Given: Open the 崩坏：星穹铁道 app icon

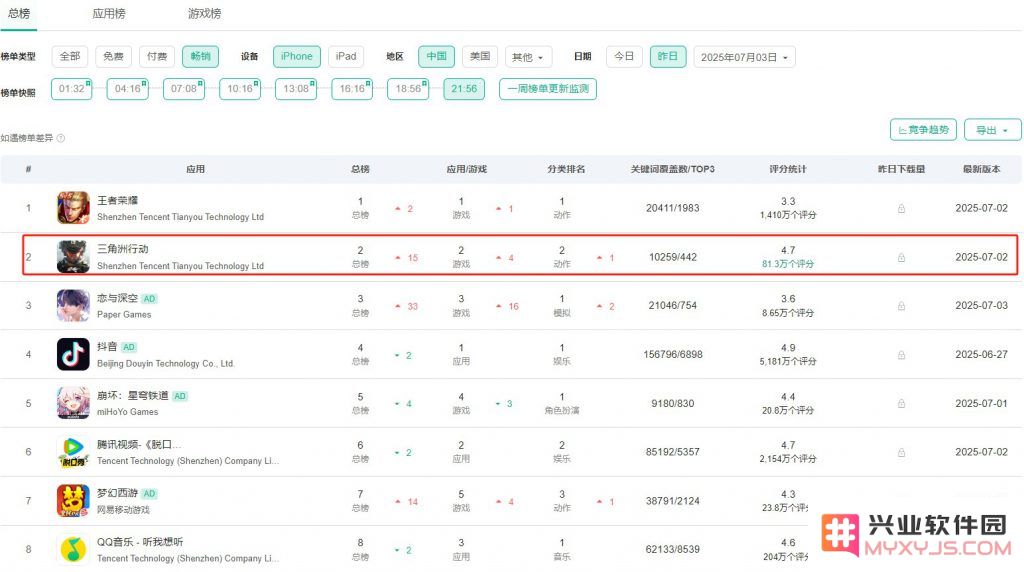Looking at the screenshot, I should 73,403.
